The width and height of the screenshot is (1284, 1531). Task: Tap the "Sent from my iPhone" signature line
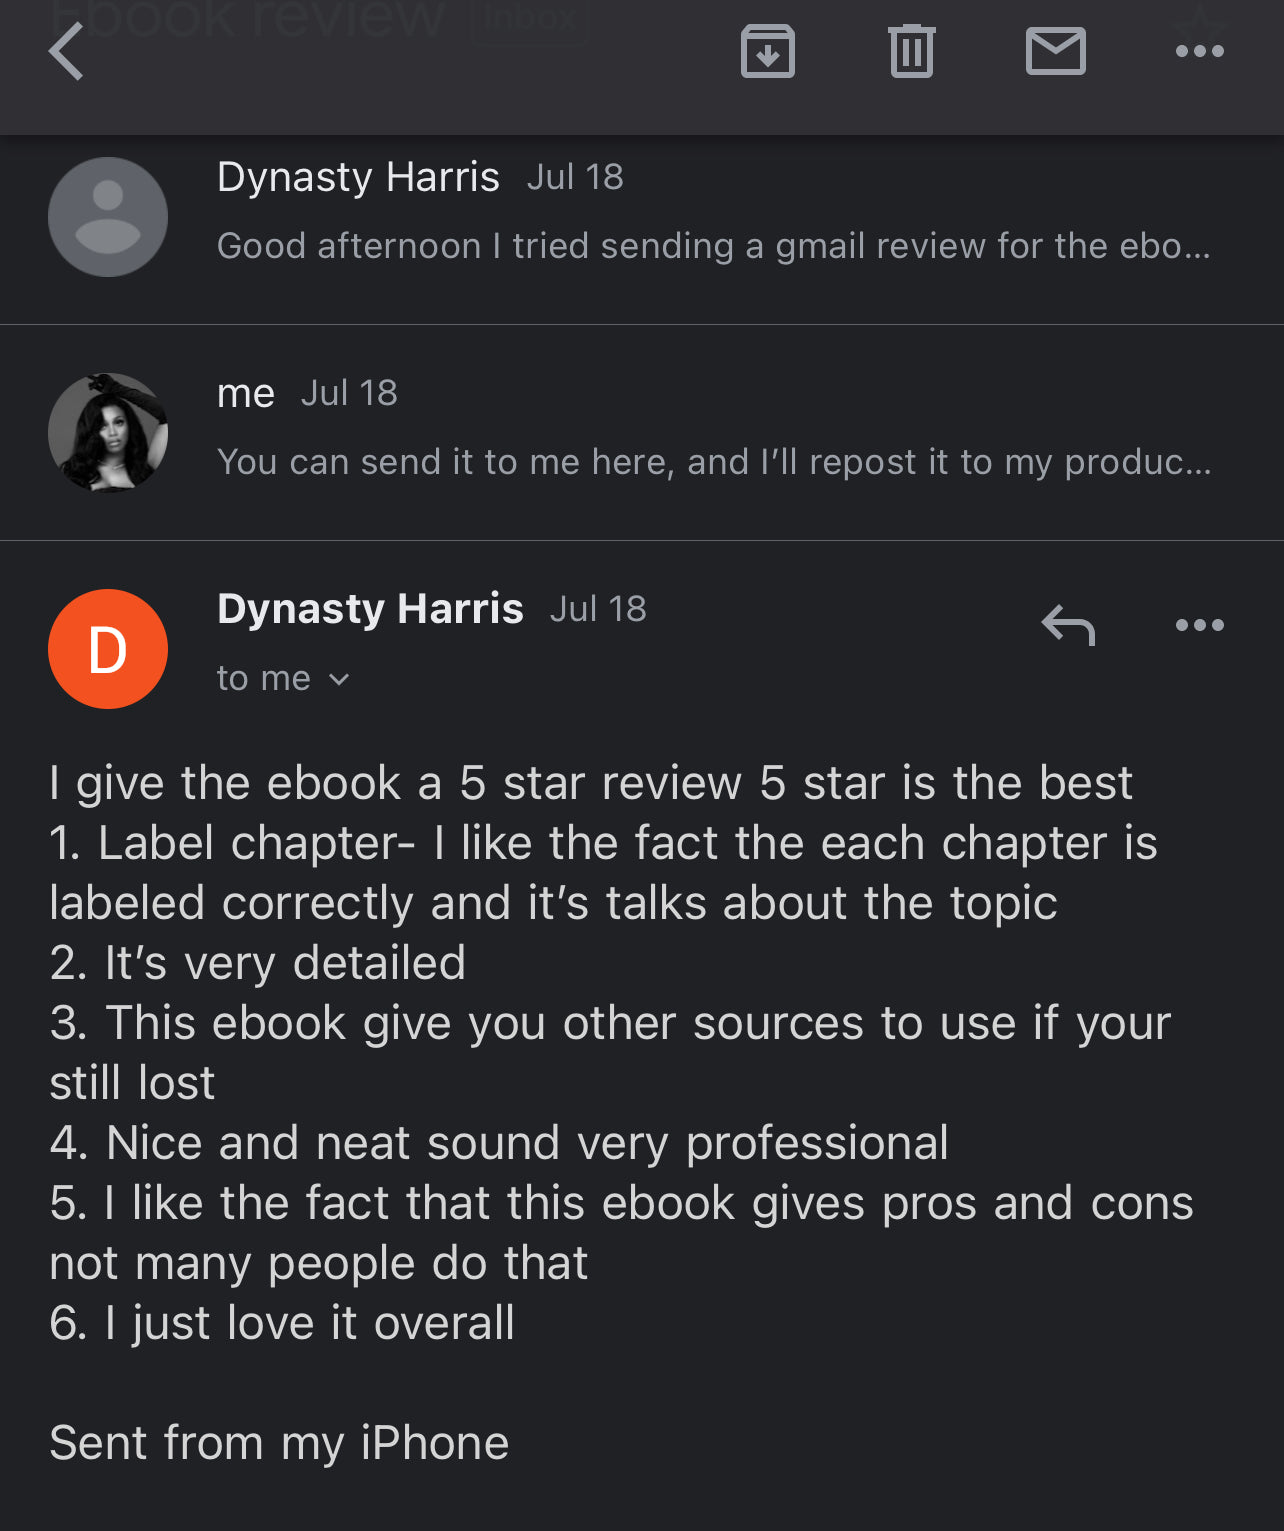(x=279, y=1443)
